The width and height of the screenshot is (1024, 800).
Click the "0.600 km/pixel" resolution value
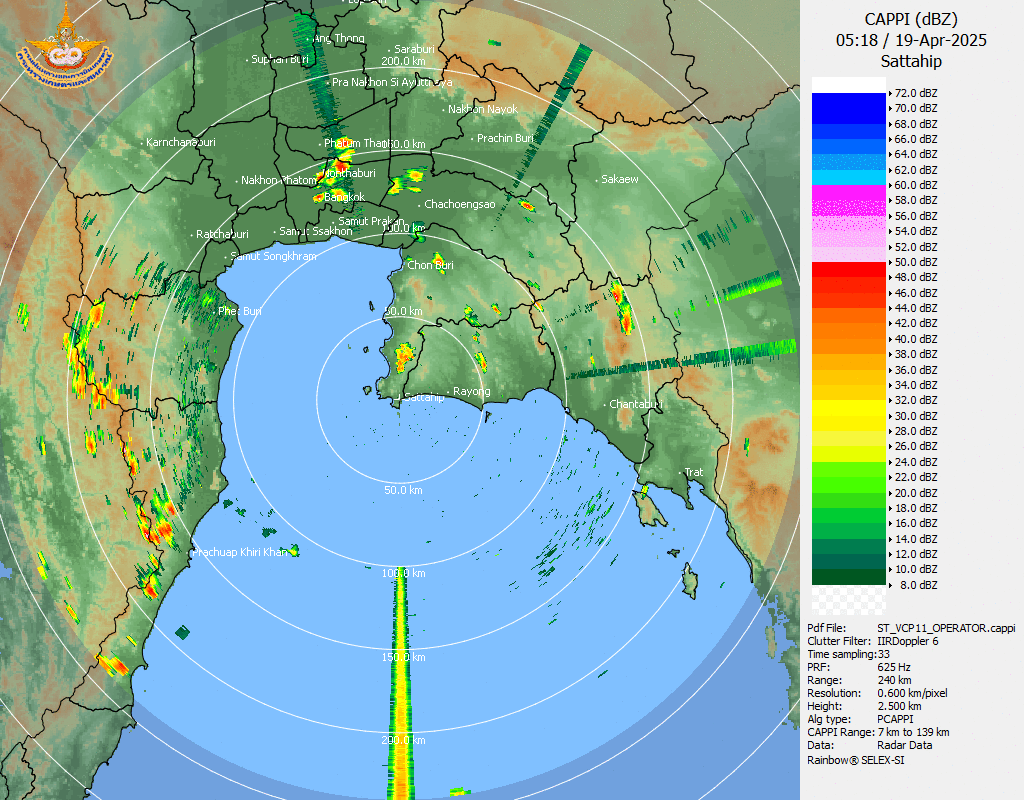pyautogui.click(x=912, y=694)
